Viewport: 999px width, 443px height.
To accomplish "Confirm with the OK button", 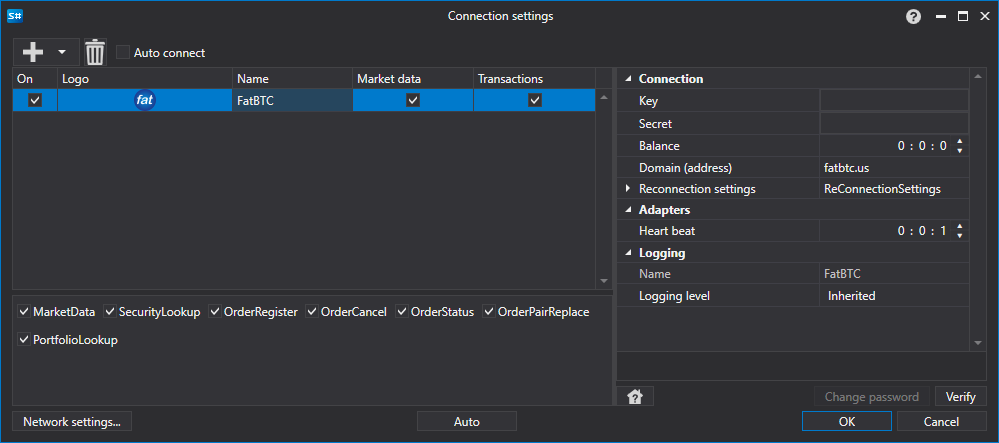I will [x=847, y=421].
